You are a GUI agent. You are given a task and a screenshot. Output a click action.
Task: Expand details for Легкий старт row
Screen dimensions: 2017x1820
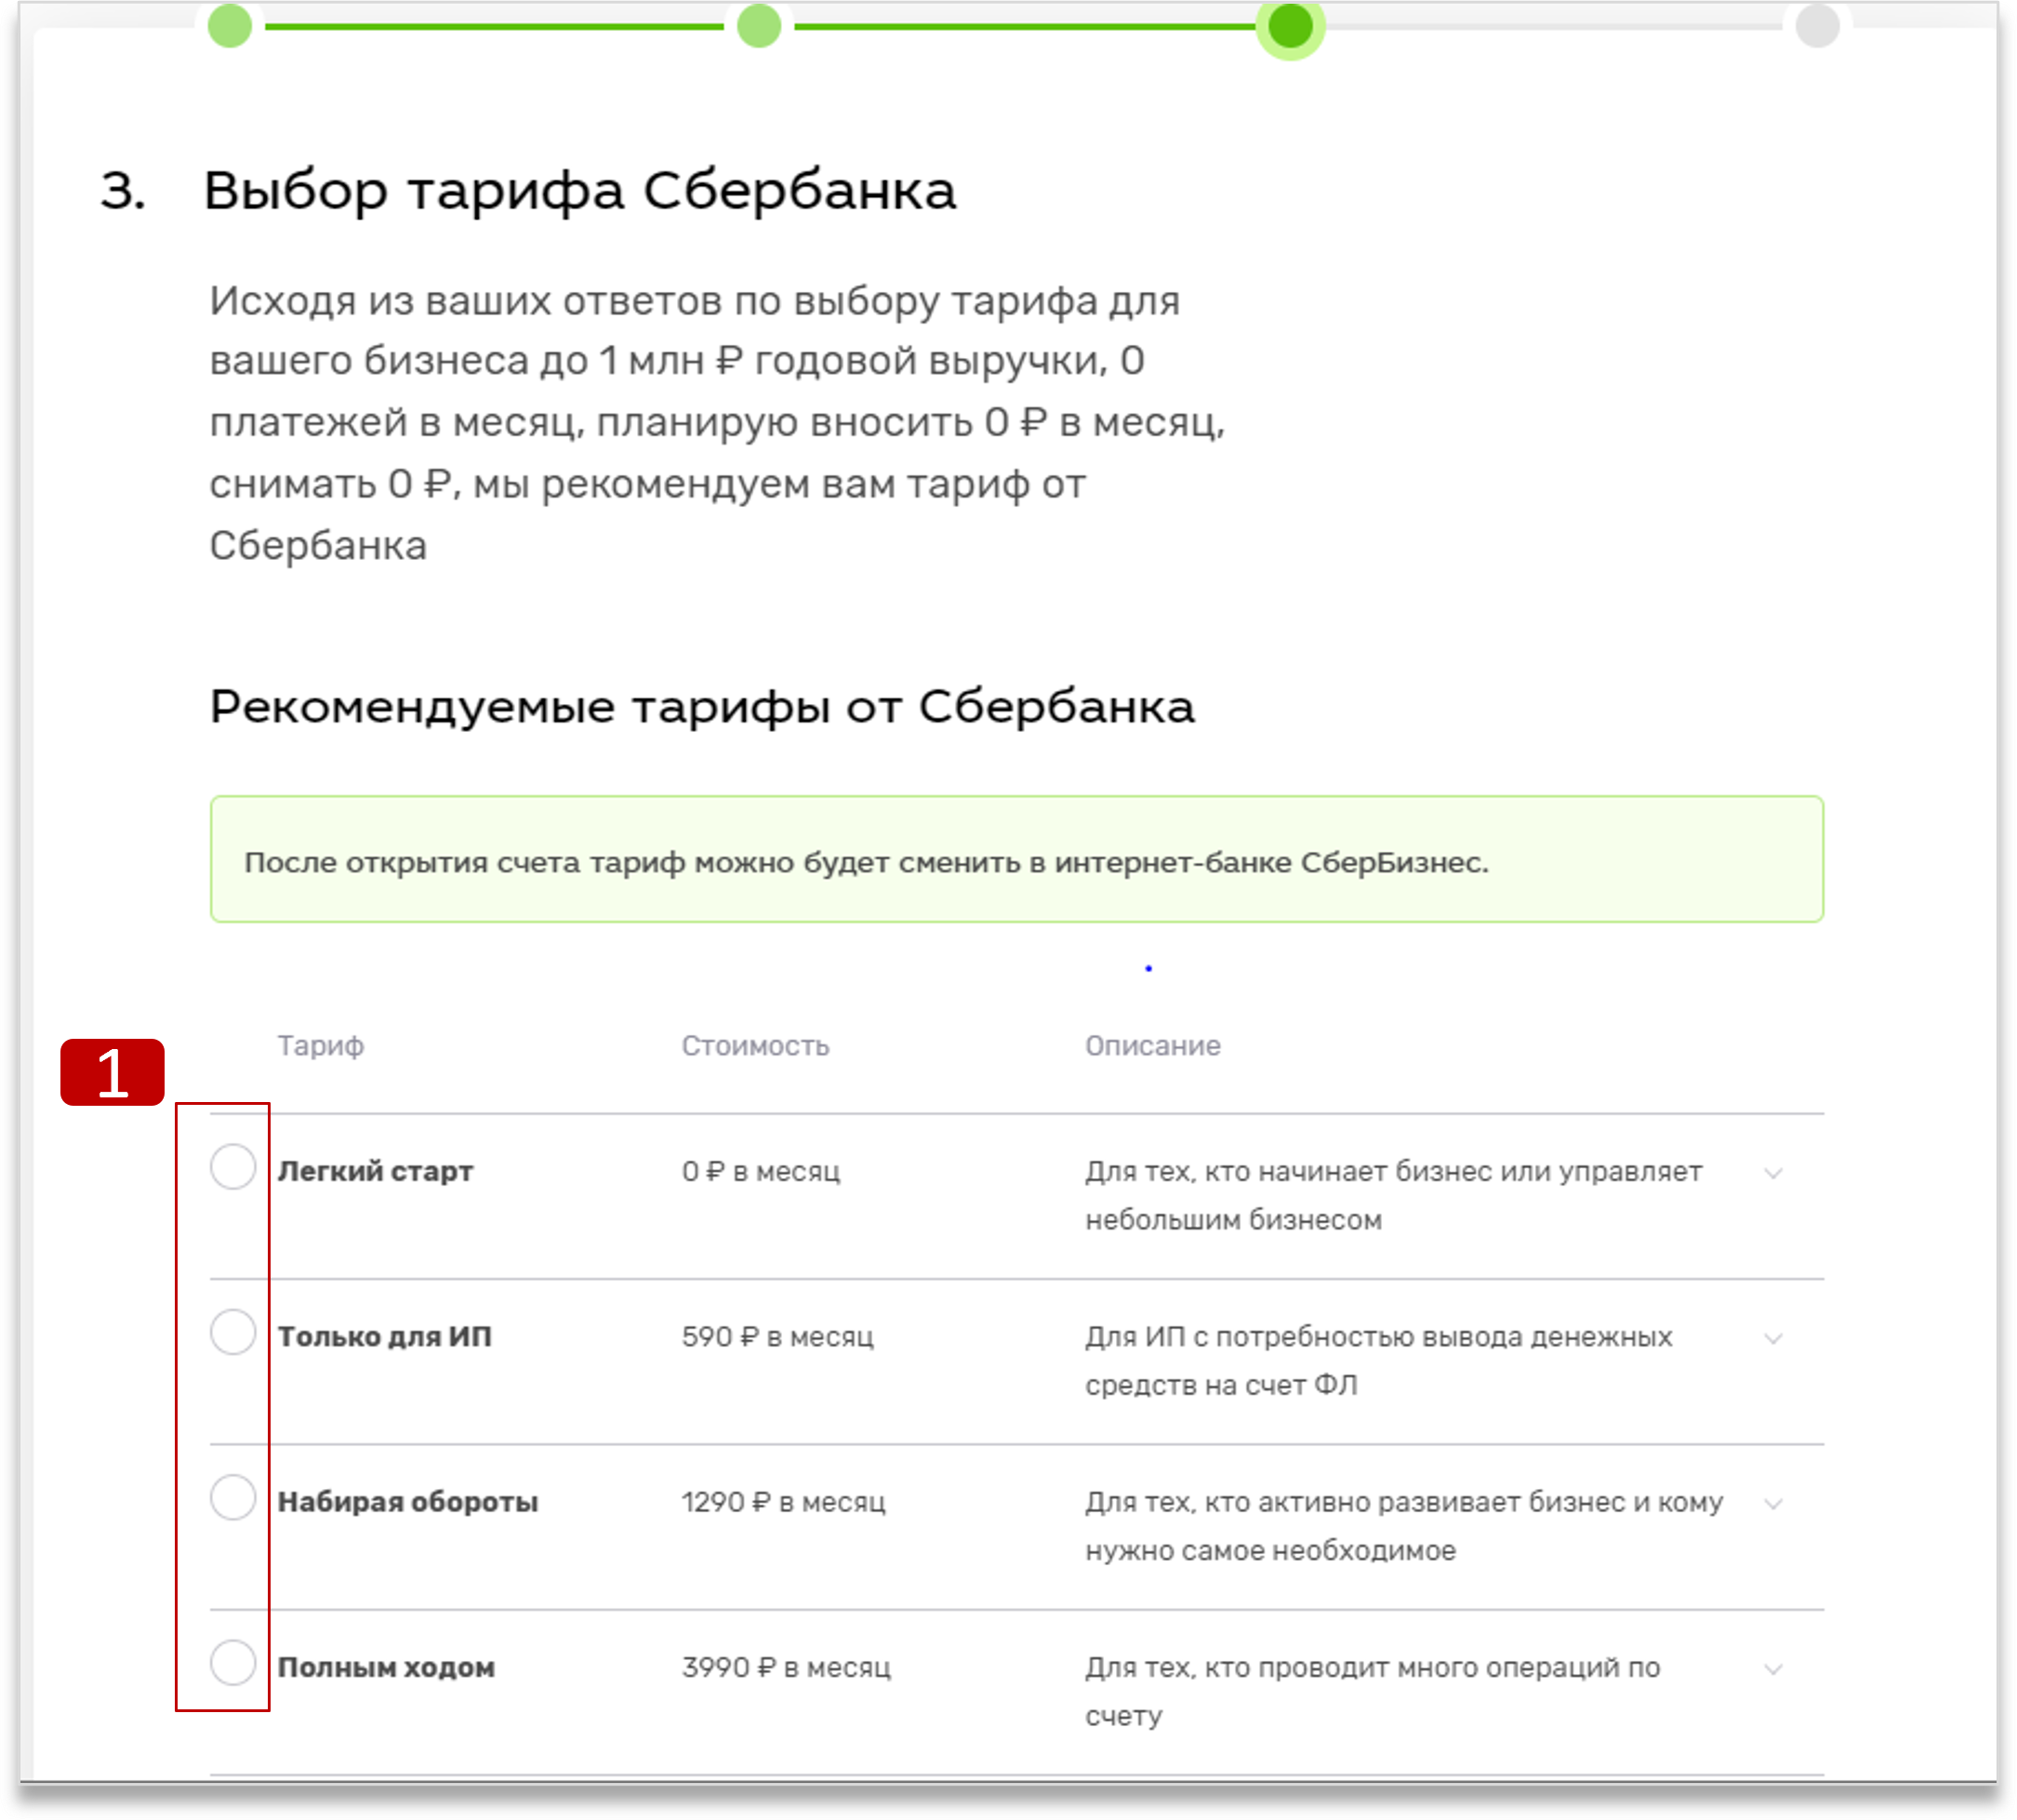tap(1772, 1172)
